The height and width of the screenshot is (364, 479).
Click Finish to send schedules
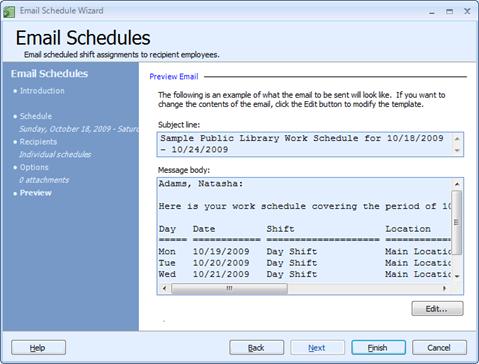point(378,348)
